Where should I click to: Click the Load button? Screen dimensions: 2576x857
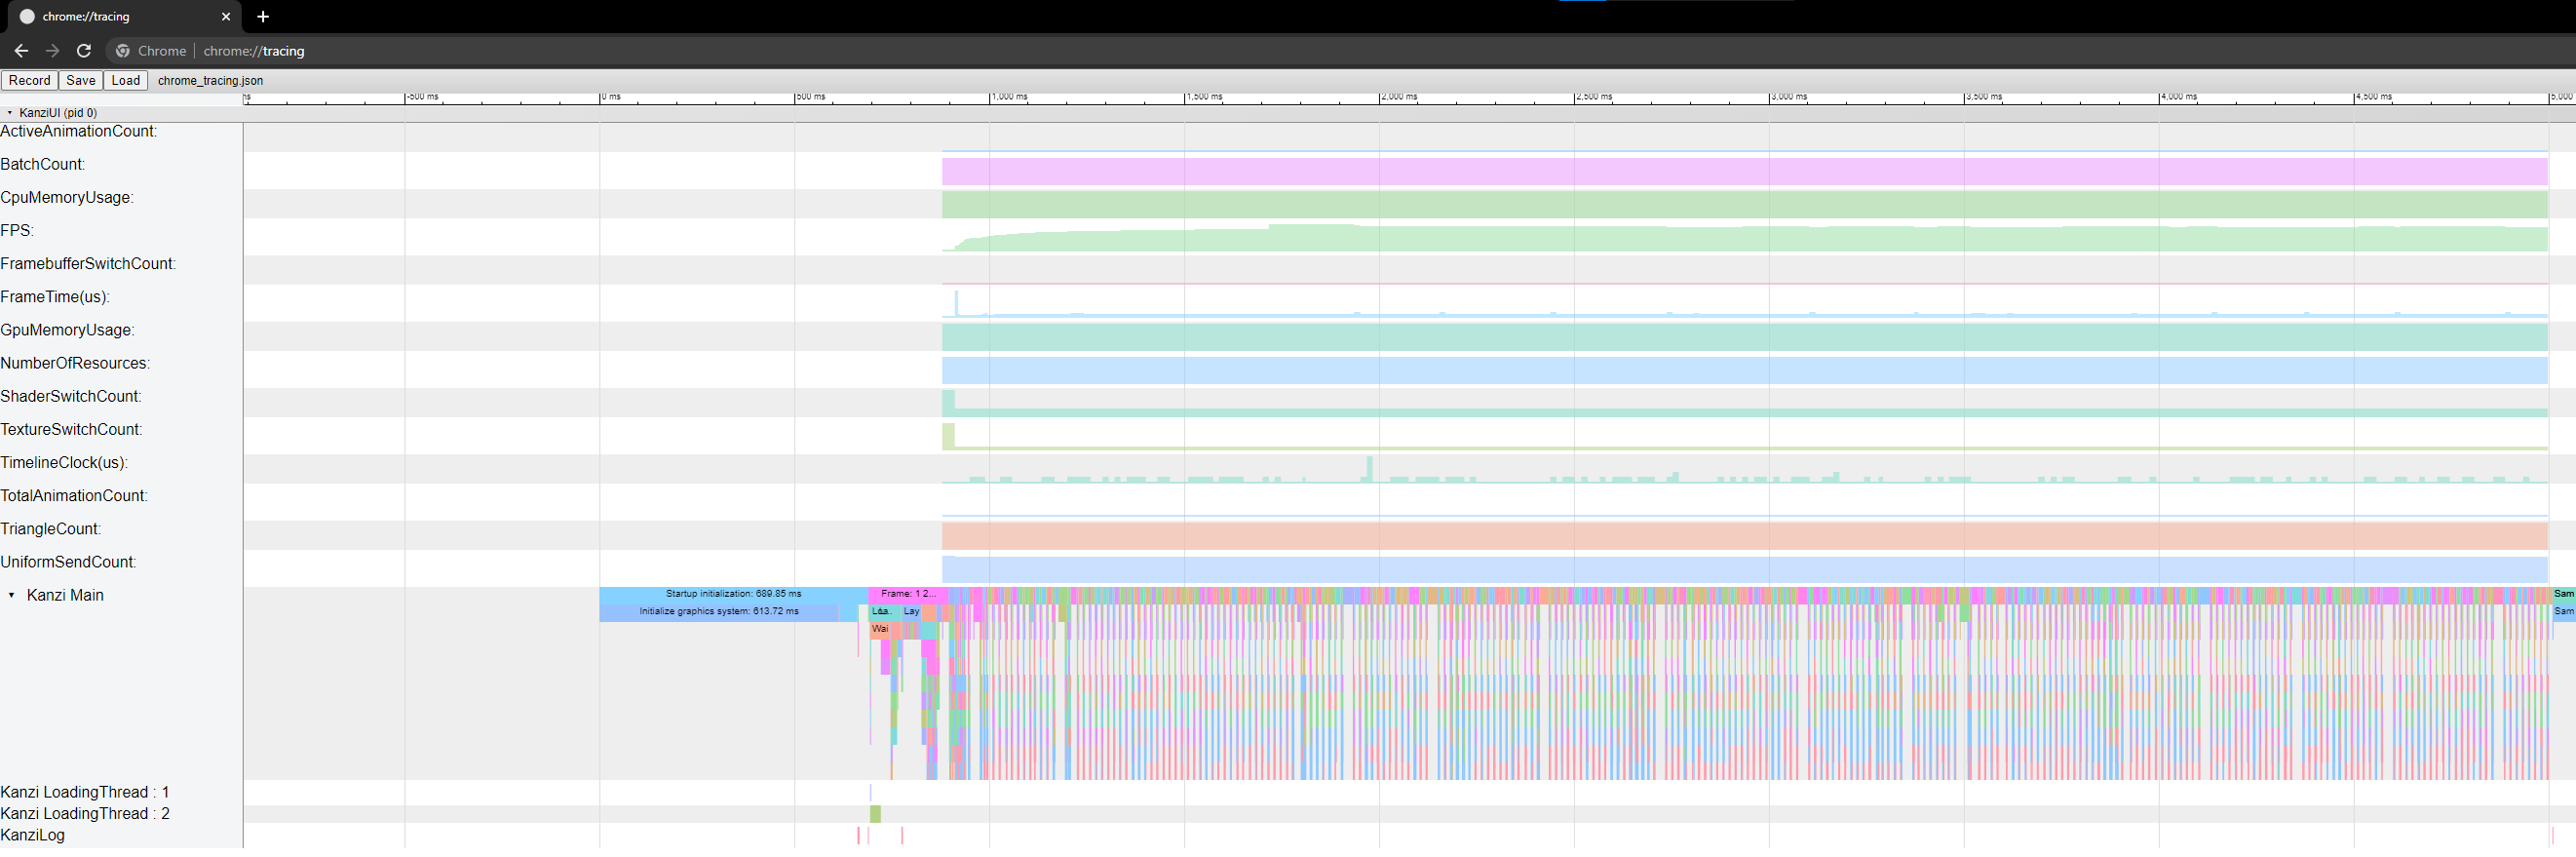126,81
